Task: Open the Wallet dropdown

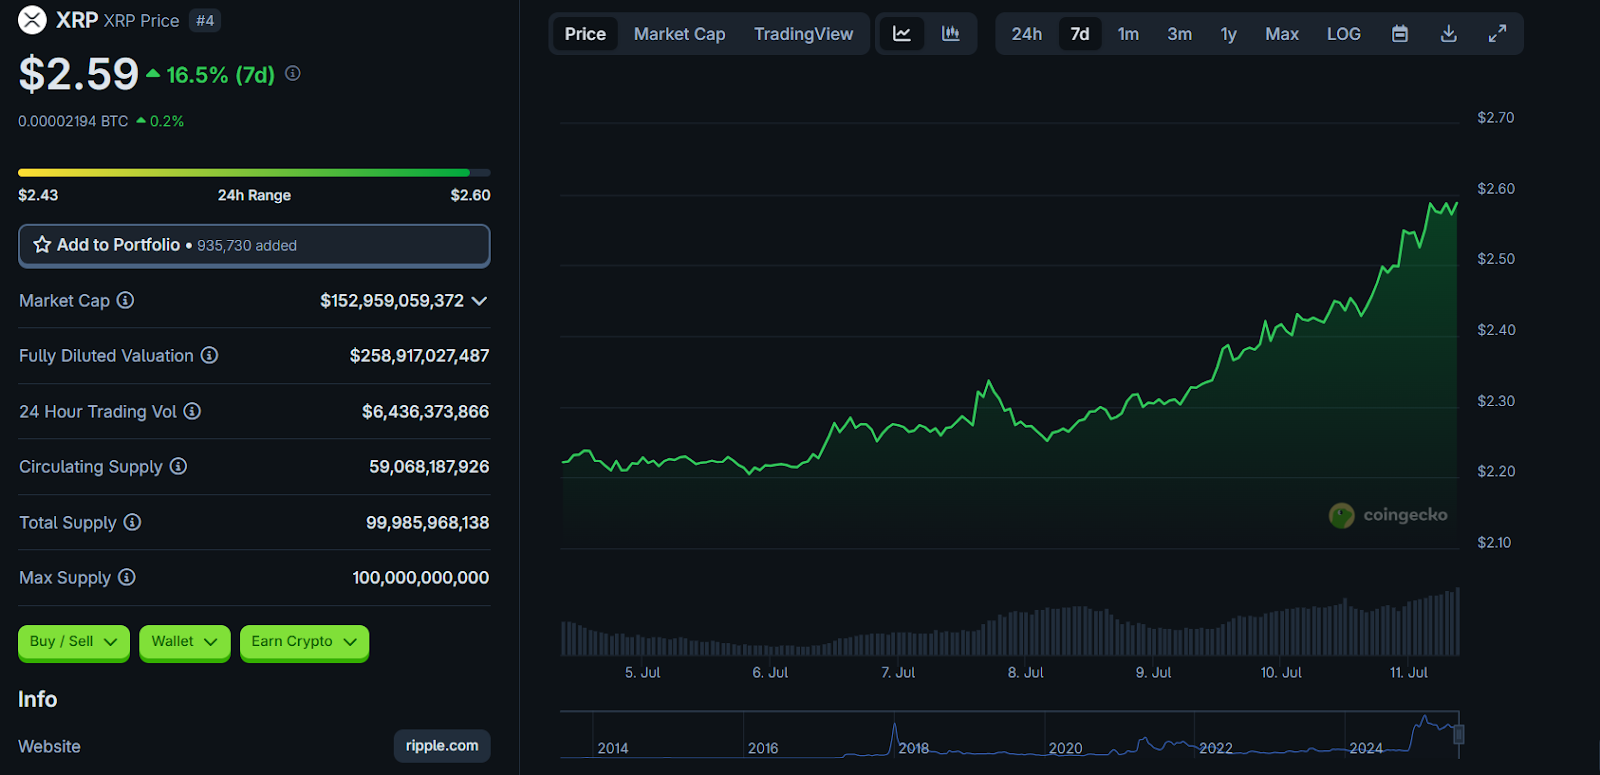Action: [185, 642]
